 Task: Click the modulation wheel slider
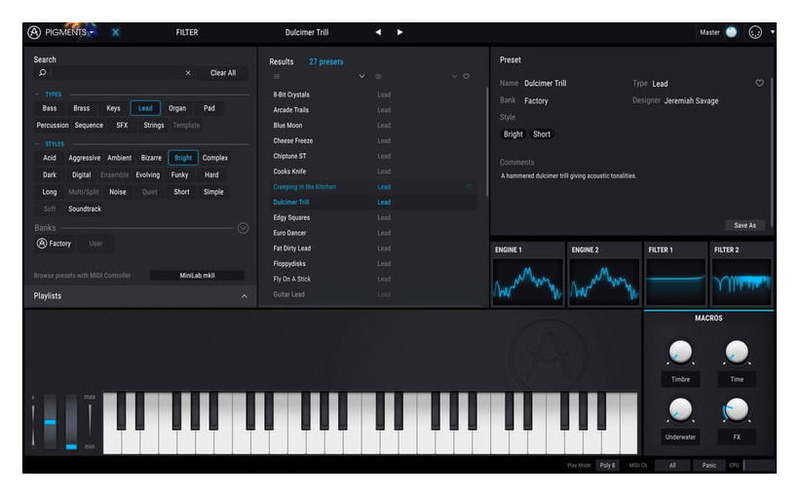[71, 421]
